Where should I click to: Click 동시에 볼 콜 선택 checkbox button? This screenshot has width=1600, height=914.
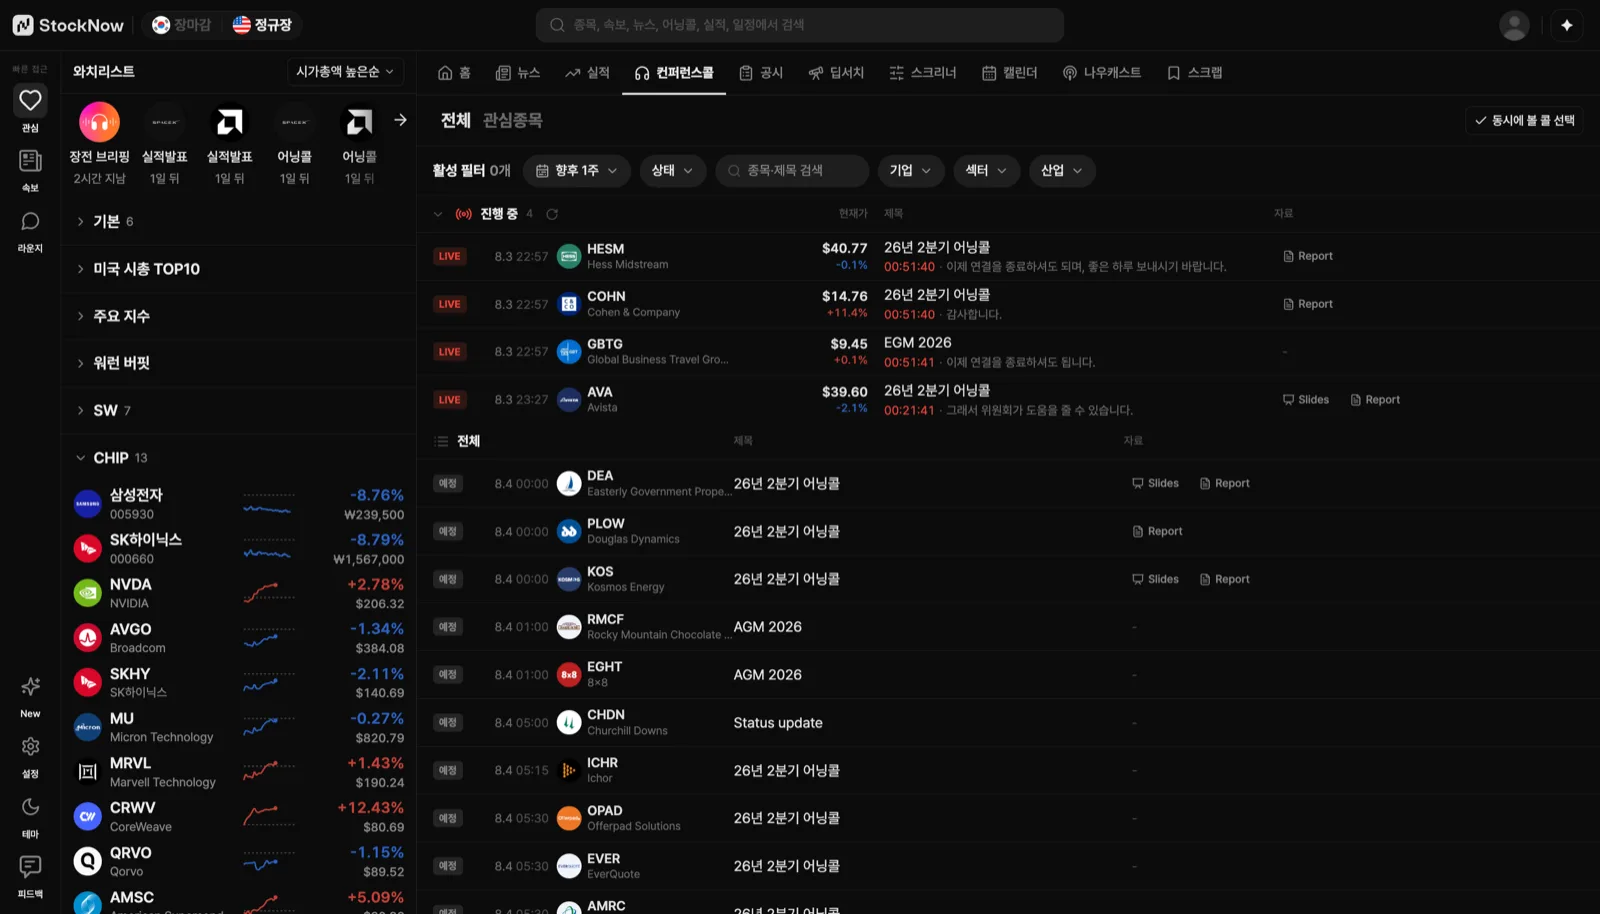click(1524, 120)
